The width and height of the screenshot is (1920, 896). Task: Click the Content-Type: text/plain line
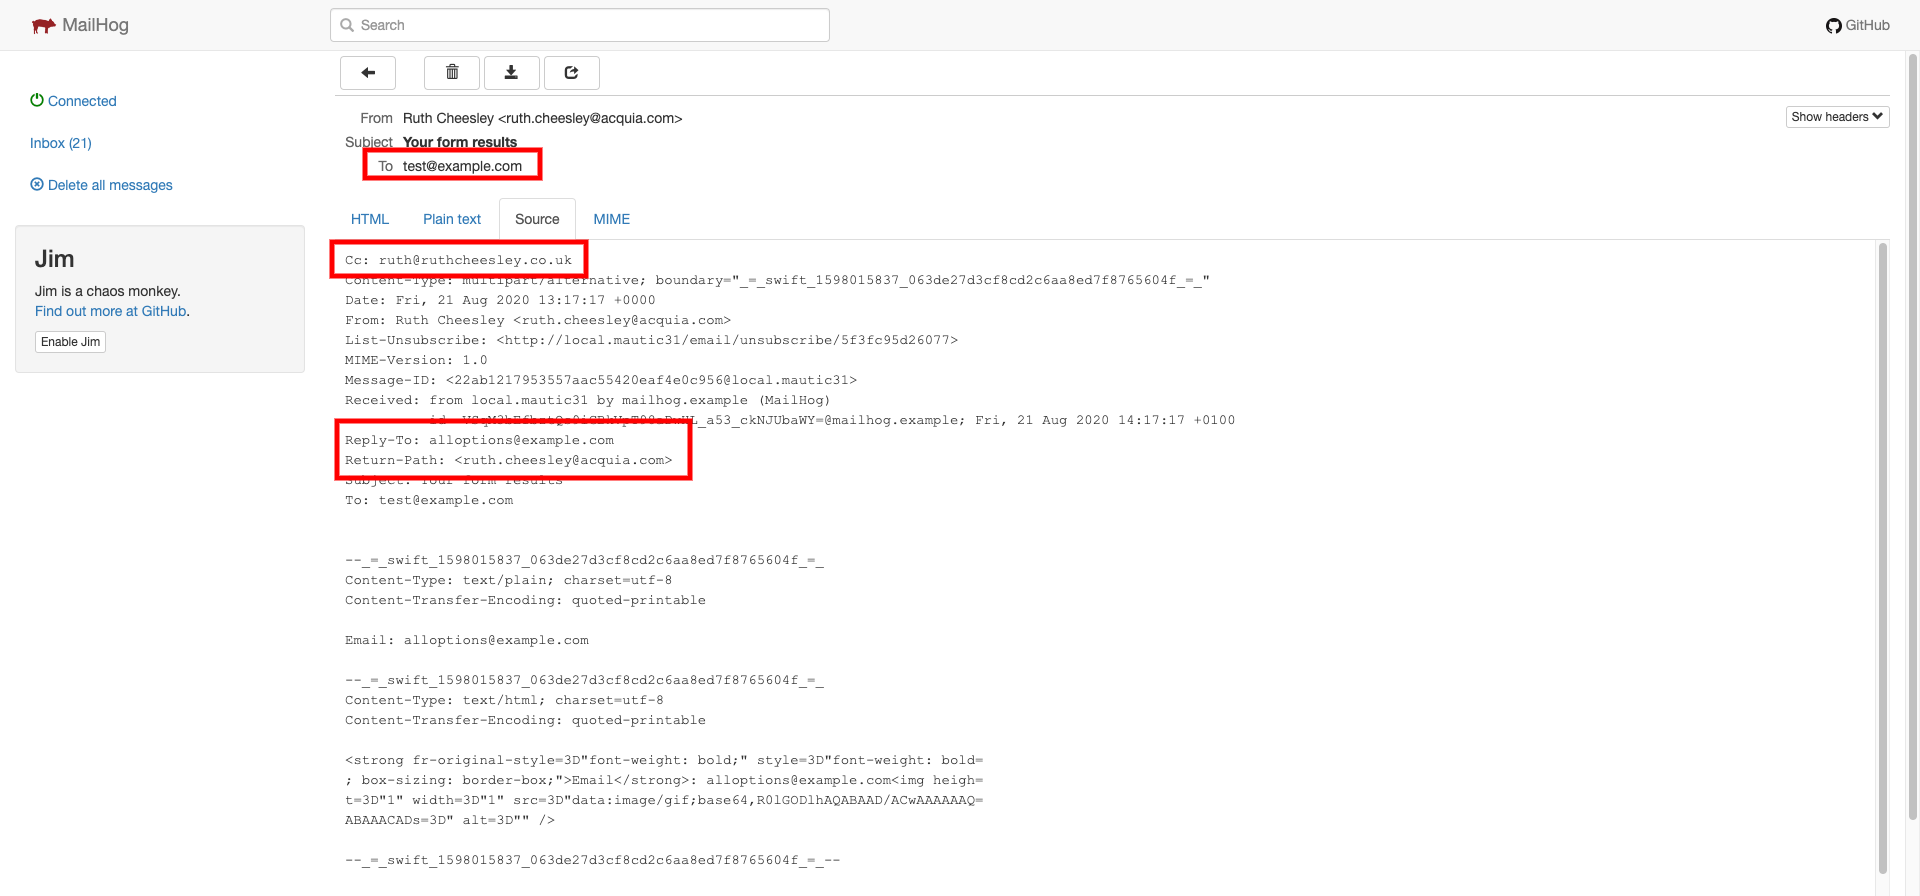point(508,580)
